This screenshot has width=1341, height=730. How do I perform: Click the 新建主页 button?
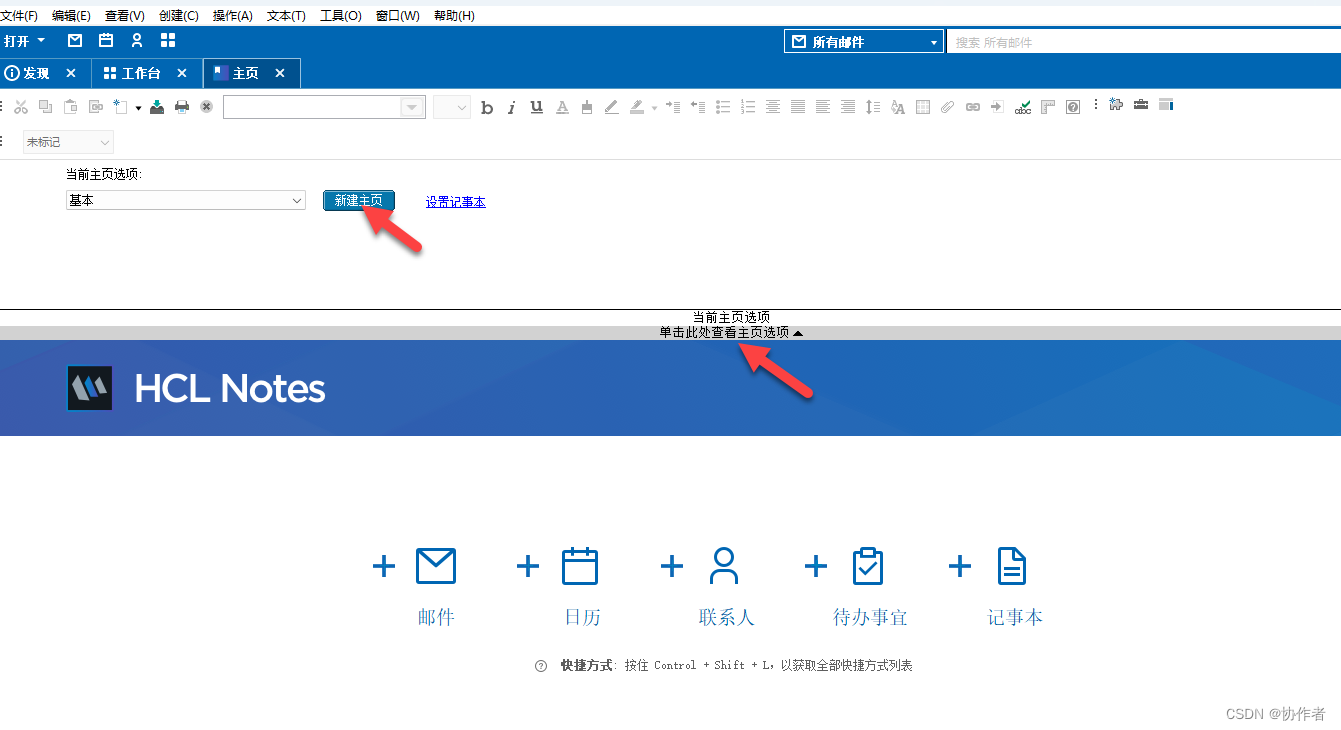point(359,201)
